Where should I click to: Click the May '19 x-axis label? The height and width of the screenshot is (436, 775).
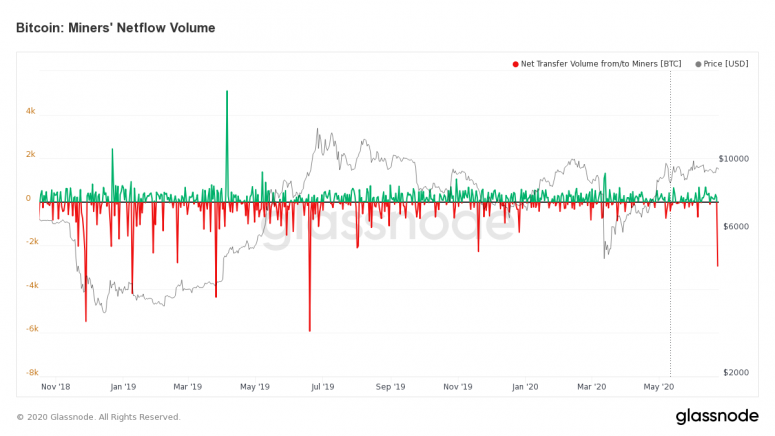[x=255, y=387]
